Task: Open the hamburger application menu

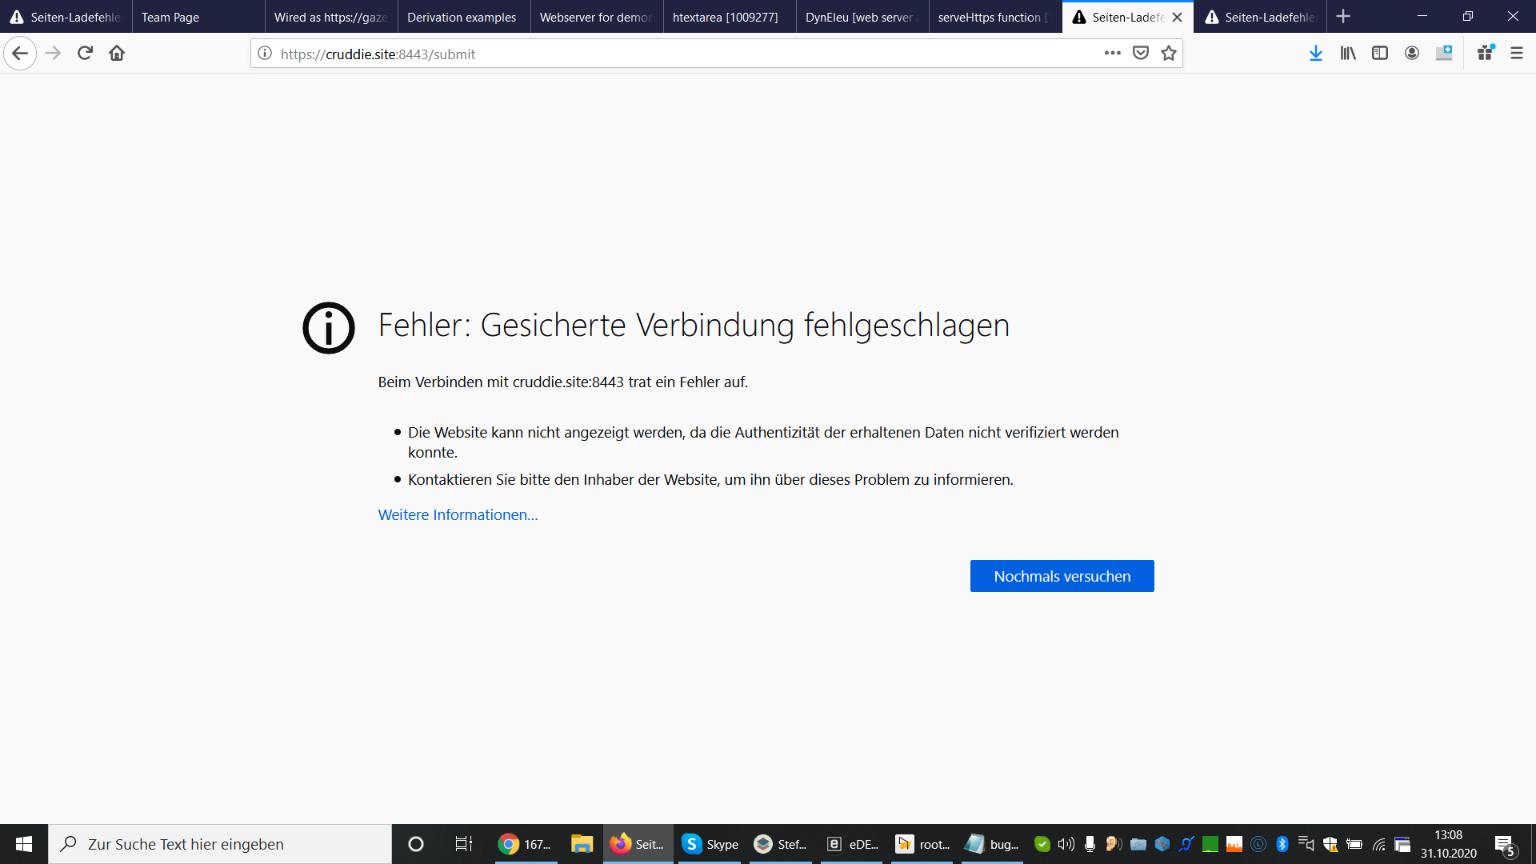Action: [x=1516, y=53]
